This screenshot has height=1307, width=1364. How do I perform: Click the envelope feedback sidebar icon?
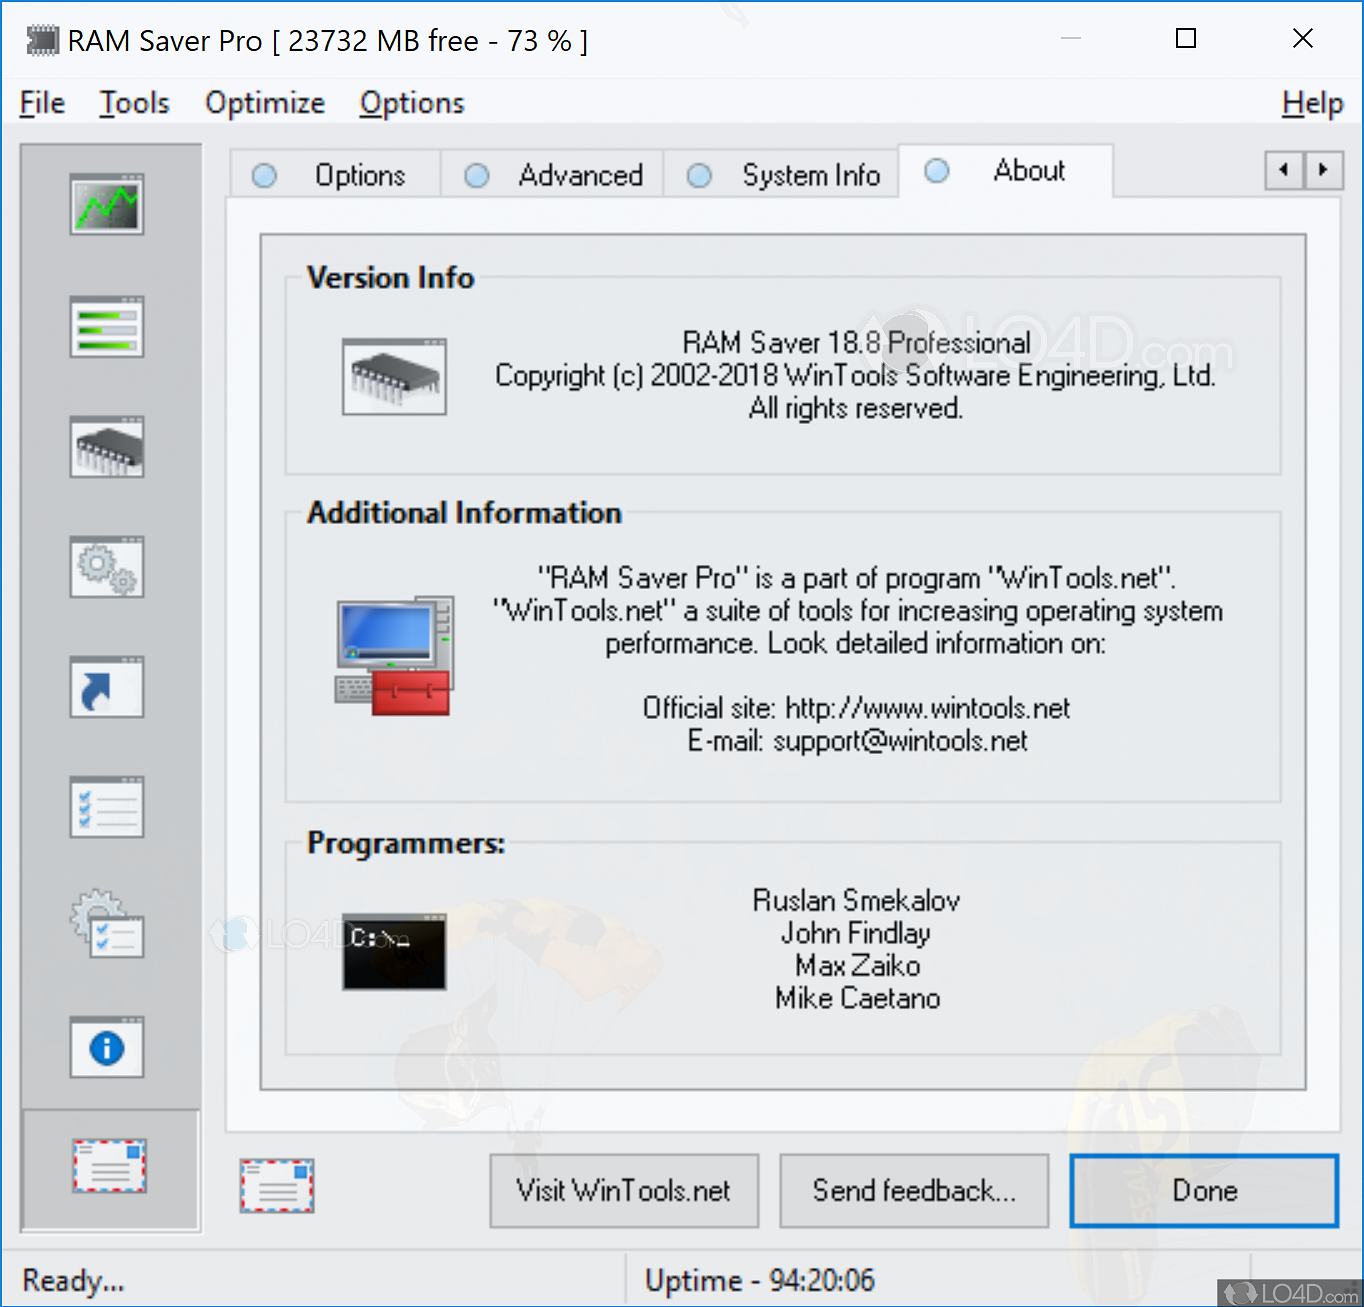tap(109, 1166)
